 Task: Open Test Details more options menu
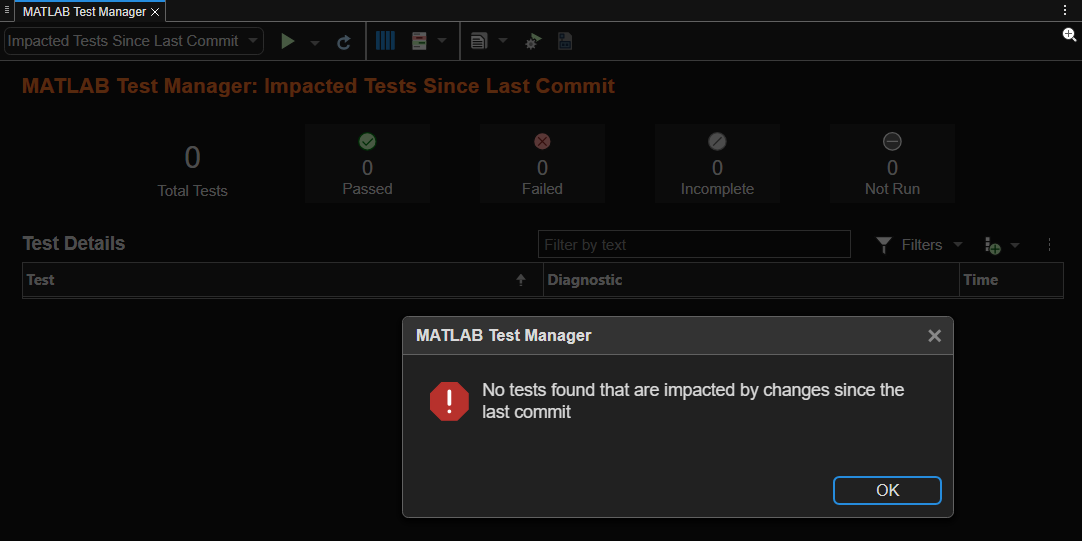tap(1049, 245)
